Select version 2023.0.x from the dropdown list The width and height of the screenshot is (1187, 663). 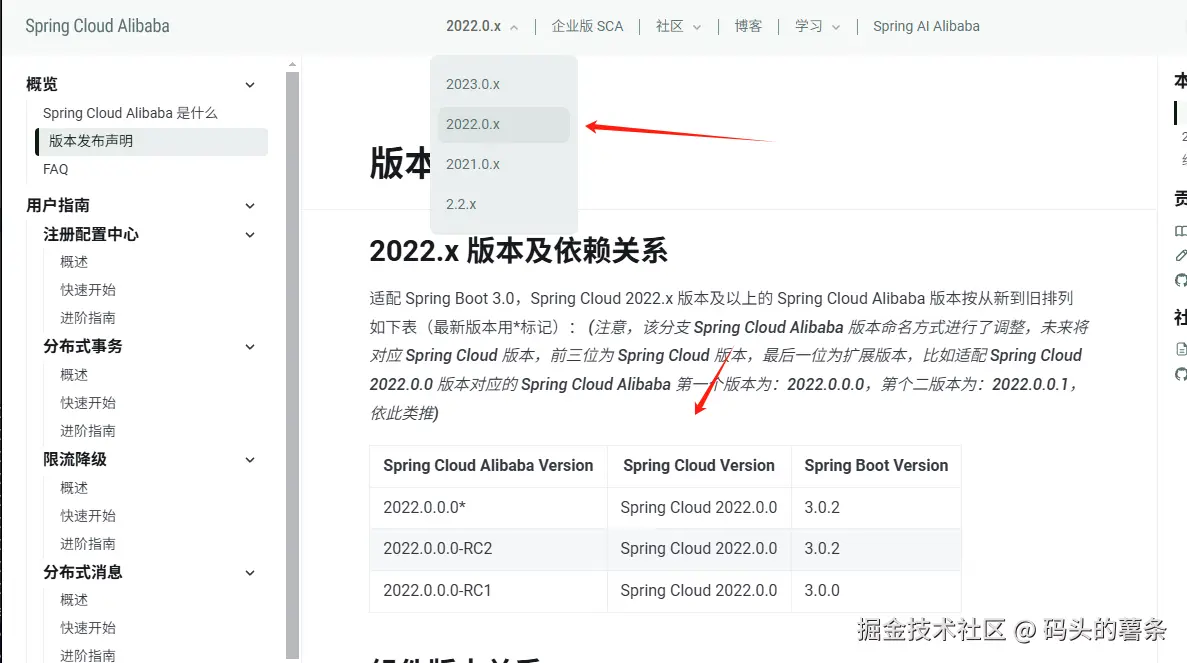click(x=503, y=84)
